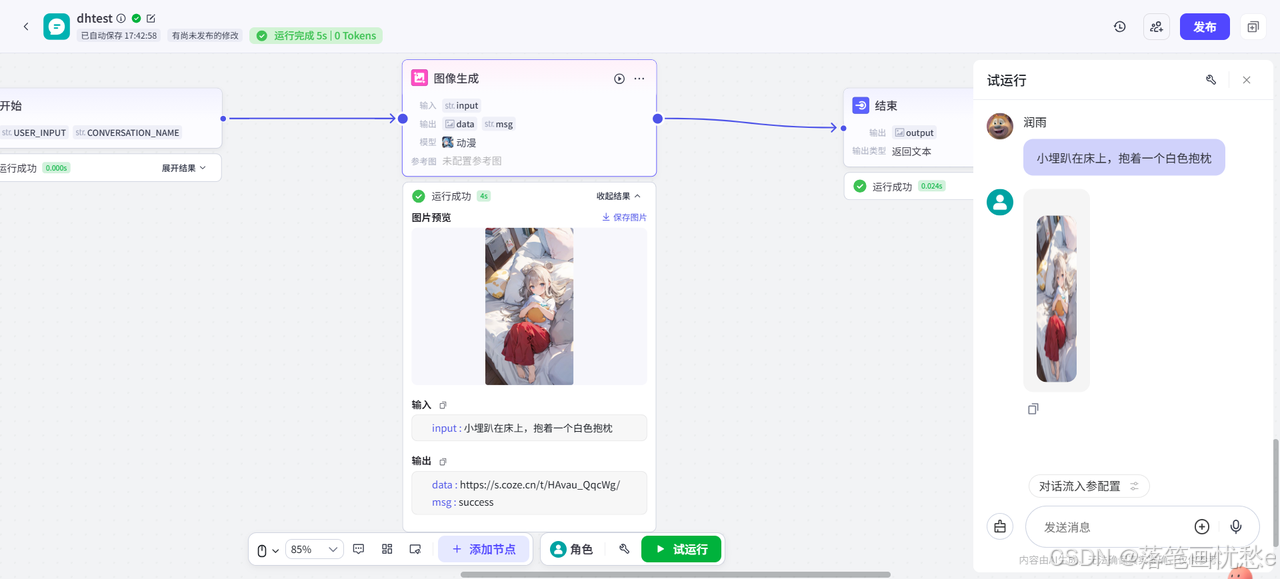Collapse results via 收起结果
Viewport: 1280px width, 579px height.
click(x=618, y=196)
